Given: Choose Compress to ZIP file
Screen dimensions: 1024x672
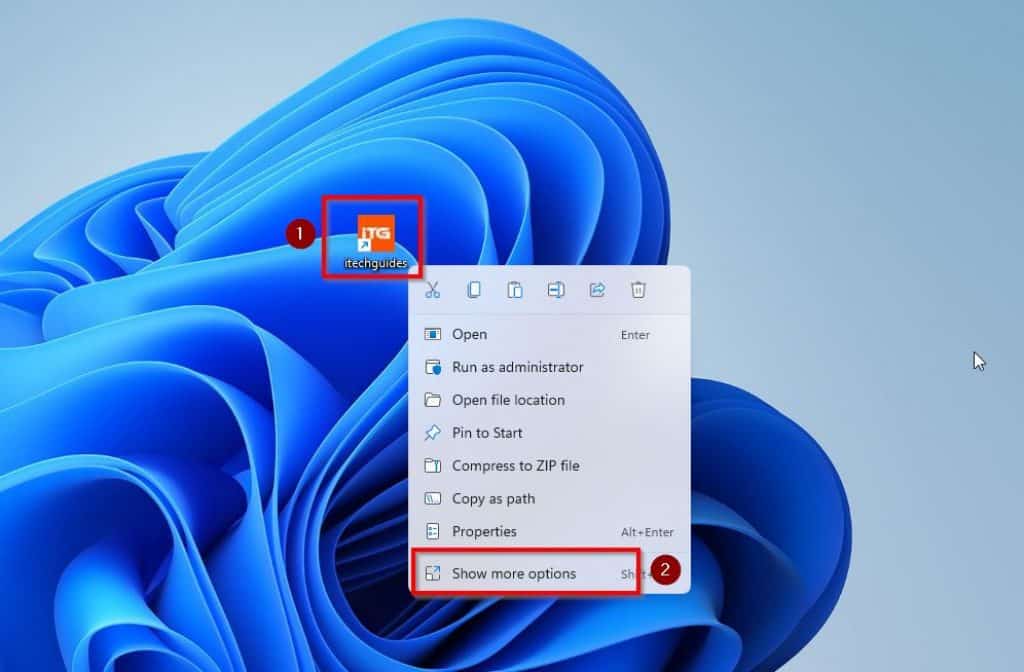Looking at the screenshot, I should [x=549, y=466].
